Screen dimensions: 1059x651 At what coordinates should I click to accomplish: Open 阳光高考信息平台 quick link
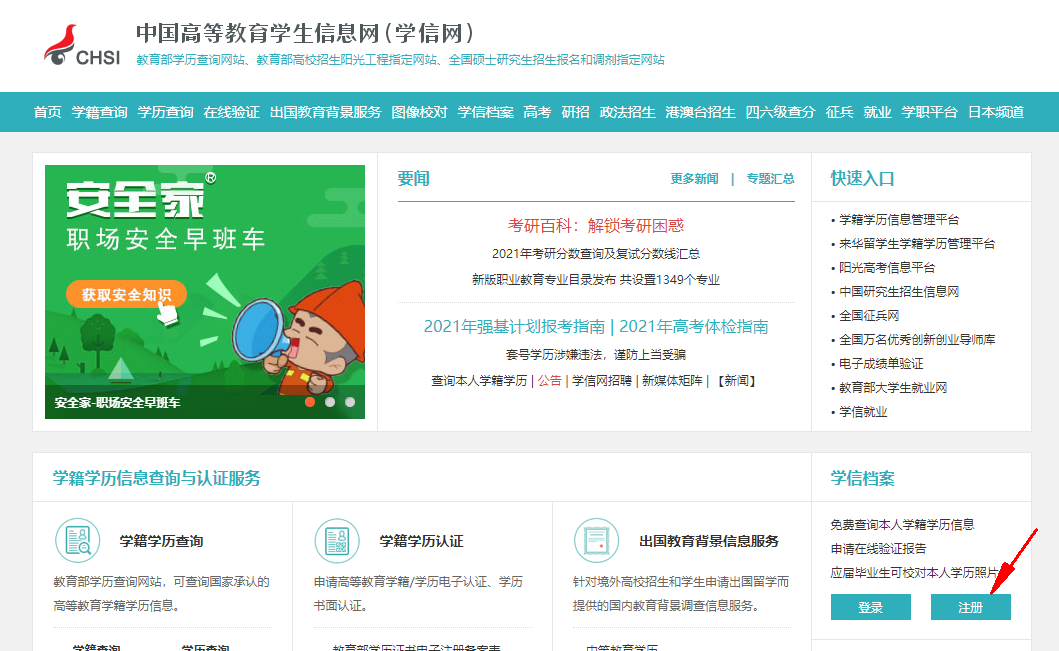tap(887, 268)
